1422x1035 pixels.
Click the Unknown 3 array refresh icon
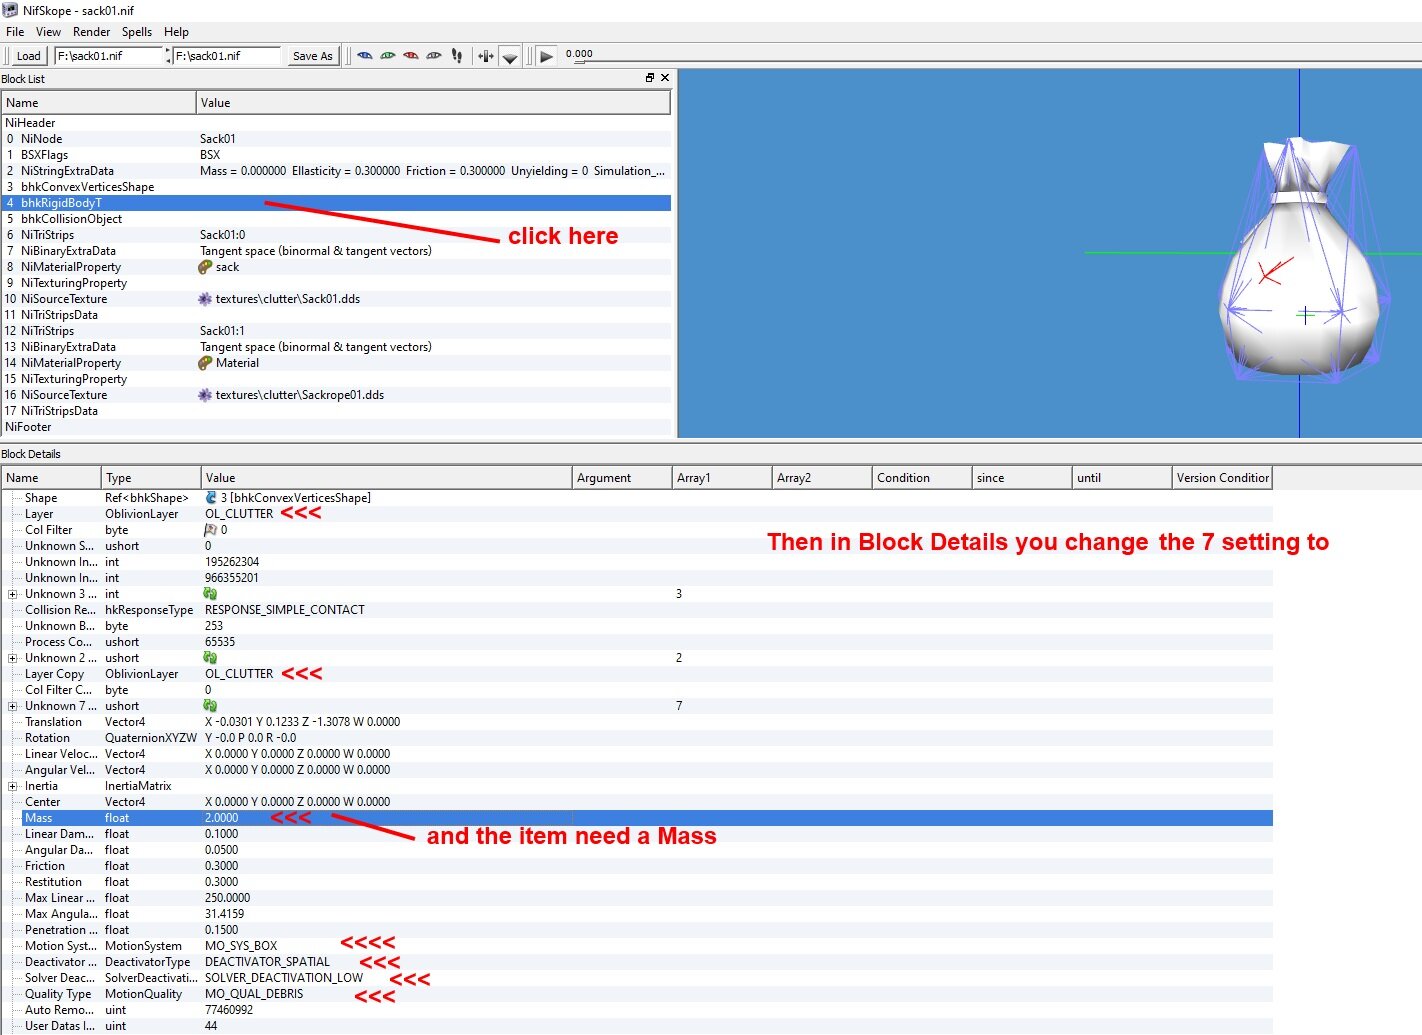(210, 594)
